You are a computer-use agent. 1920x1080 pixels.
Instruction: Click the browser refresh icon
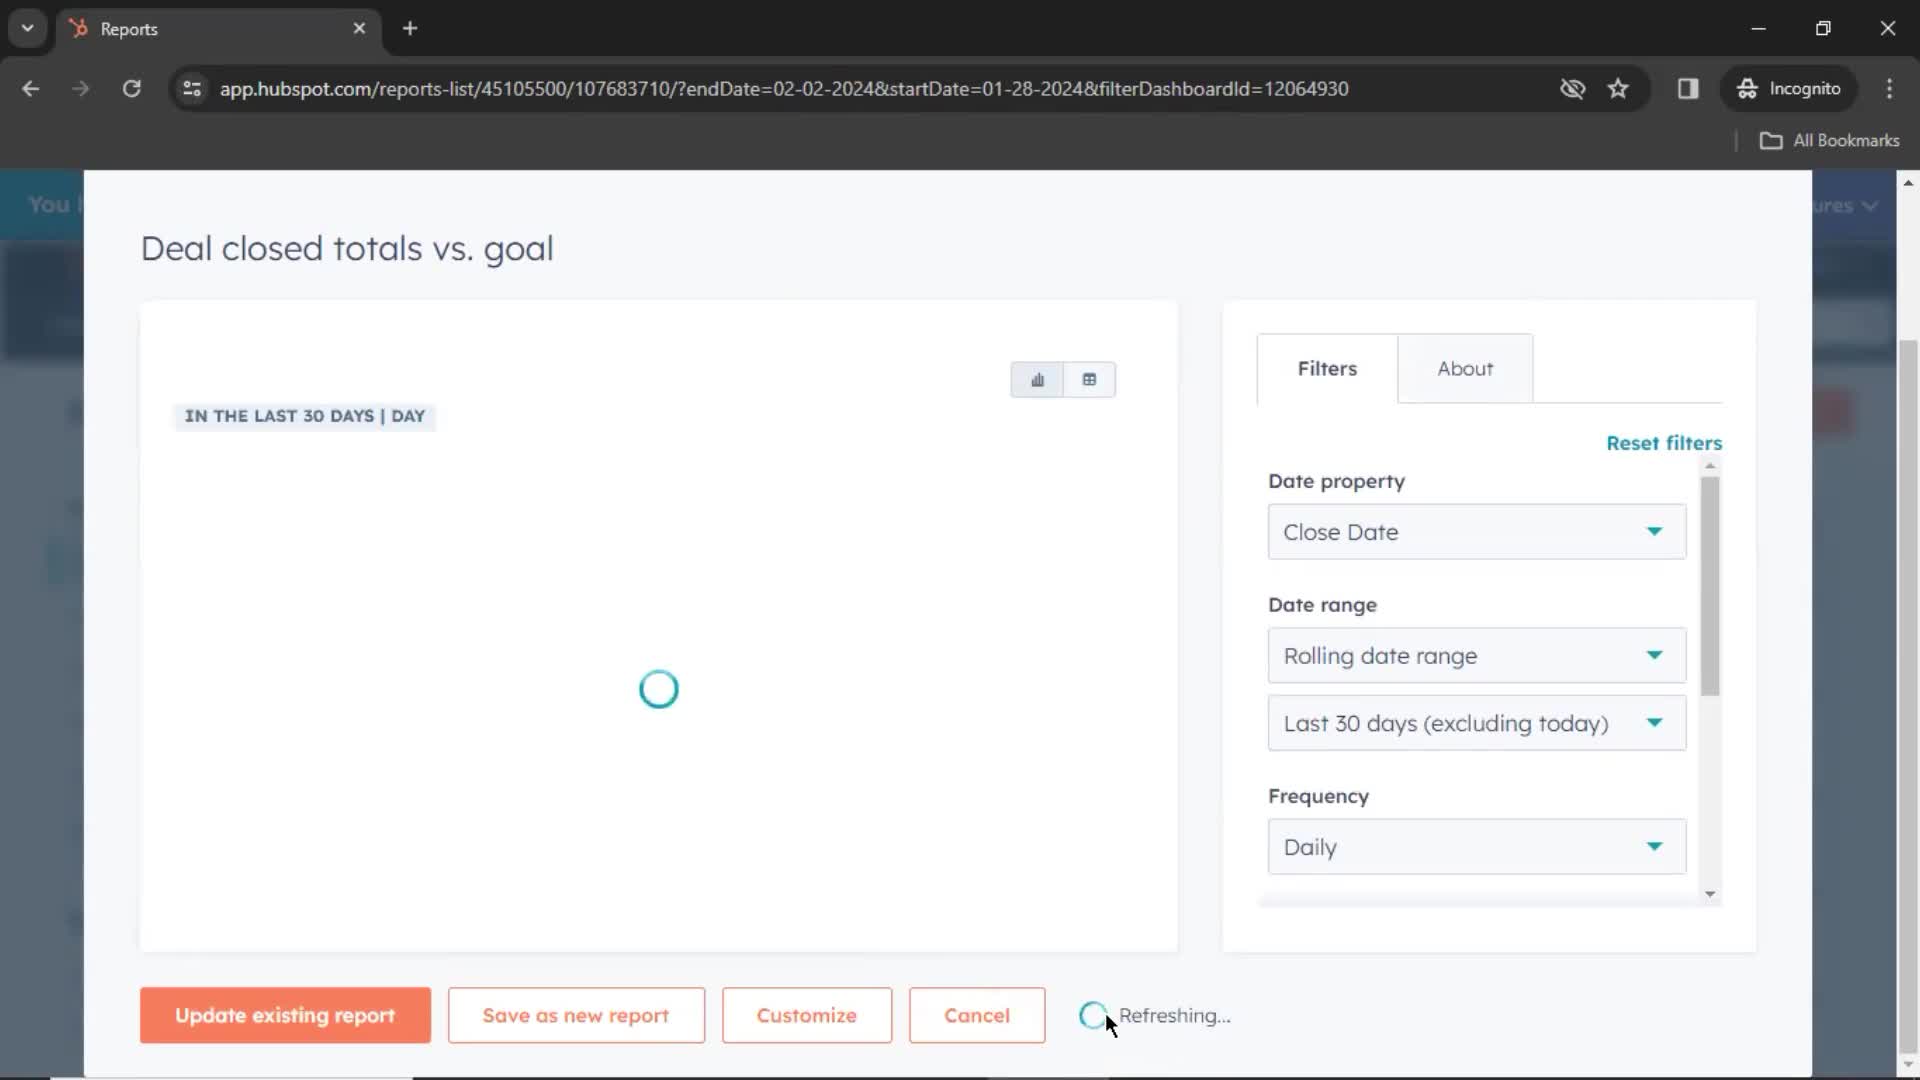[131, 88]
